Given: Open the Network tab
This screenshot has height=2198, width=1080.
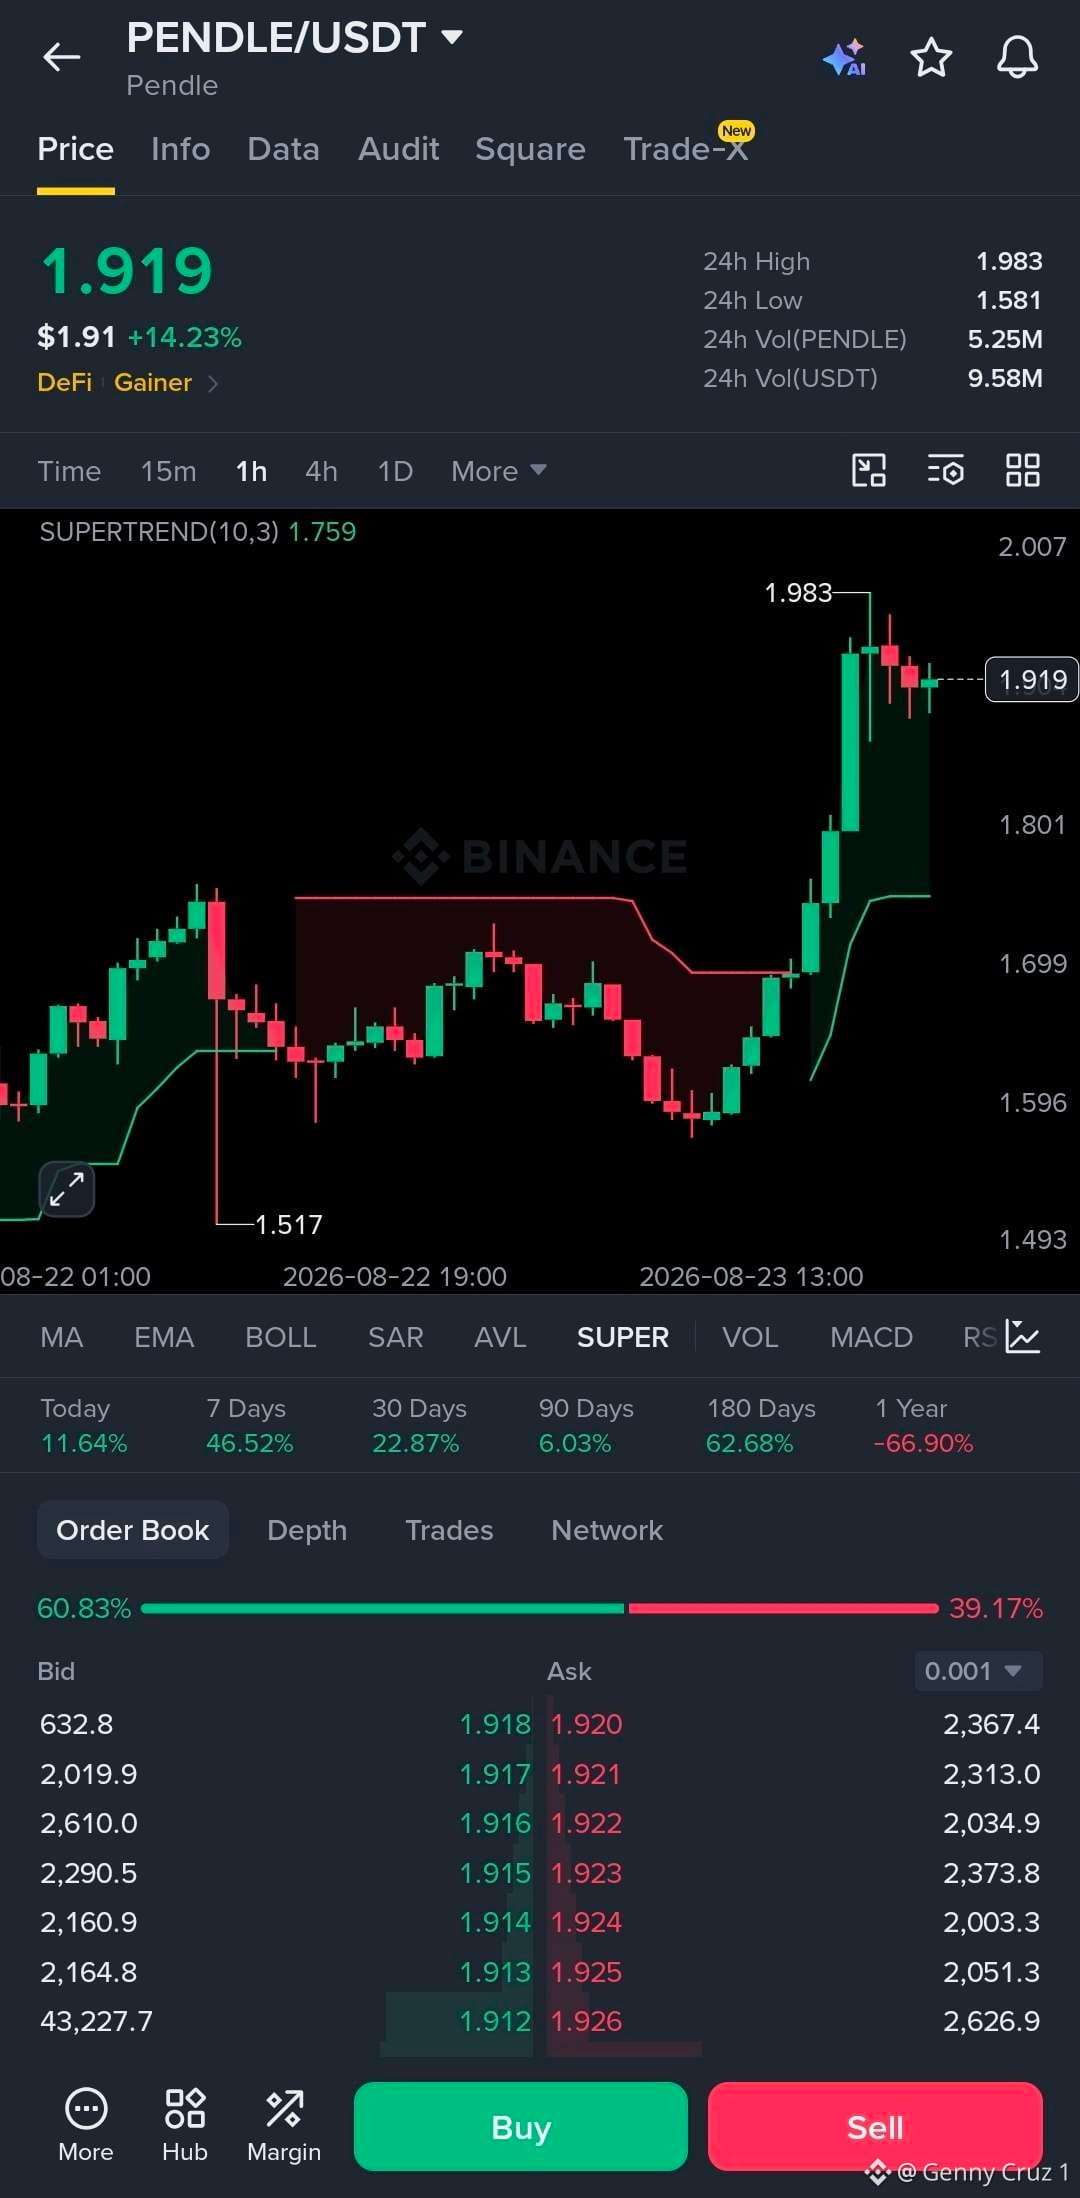Looking at the screenshot, I should (607, 1530).
